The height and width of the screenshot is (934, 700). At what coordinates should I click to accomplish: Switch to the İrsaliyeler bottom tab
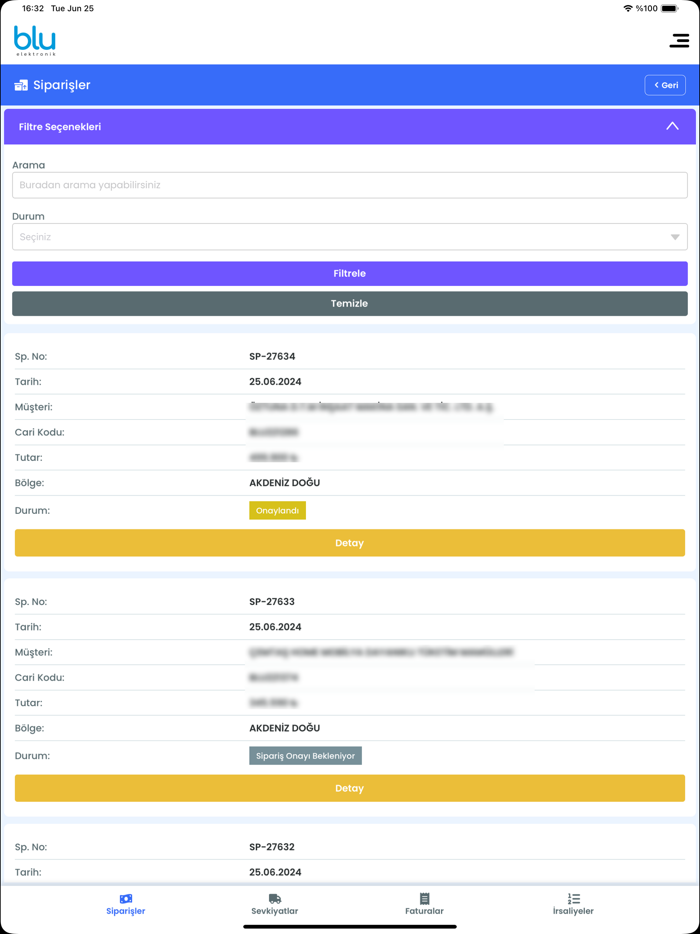tap(573, 904)
